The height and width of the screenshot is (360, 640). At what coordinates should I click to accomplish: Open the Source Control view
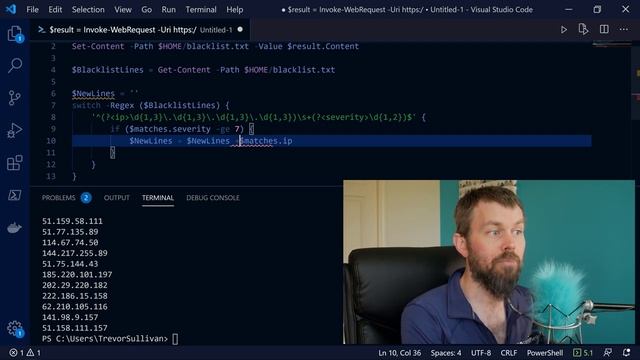click(15, 98)
